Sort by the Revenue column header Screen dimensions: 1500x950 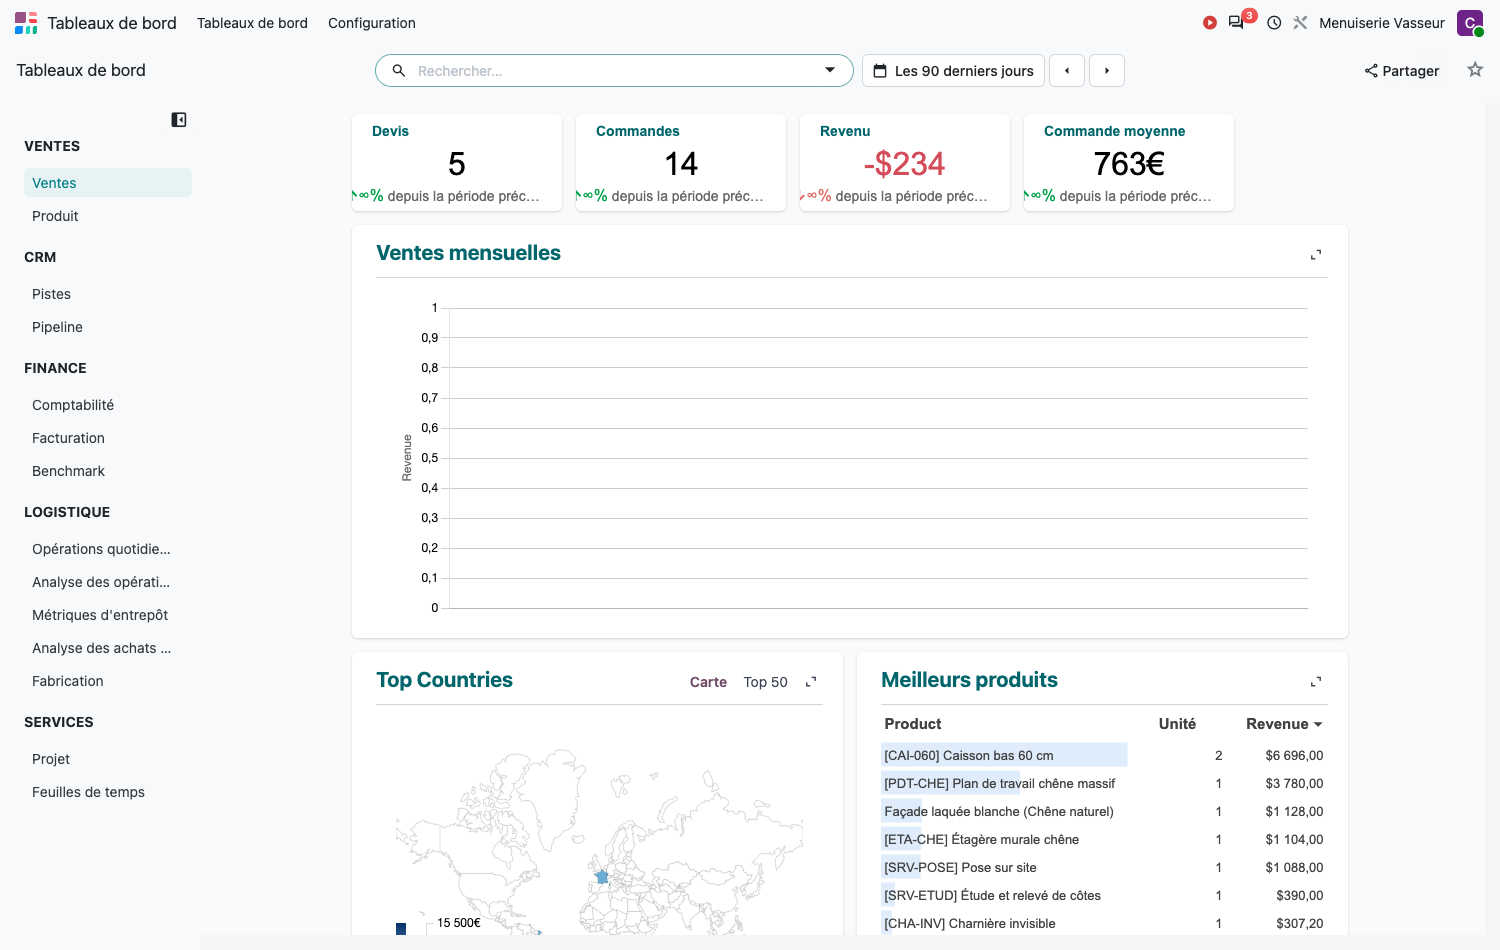click(1284, 724)
